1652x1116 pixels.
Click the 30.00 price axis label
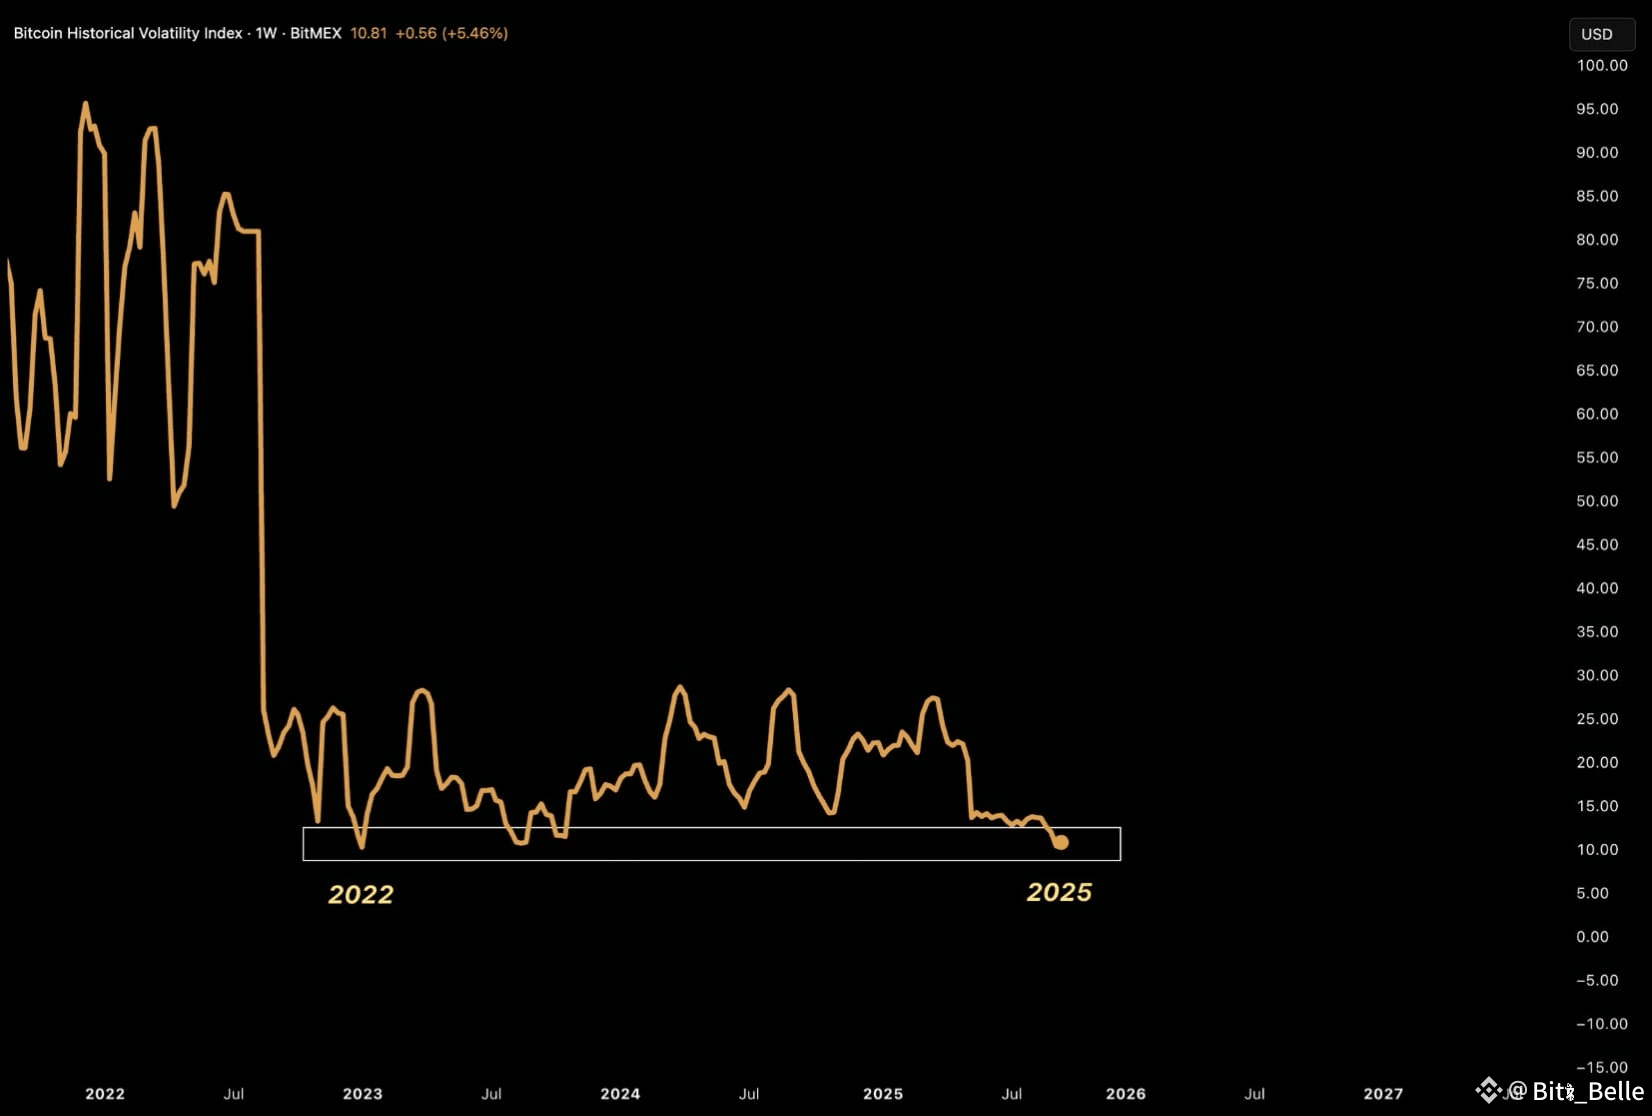tap(1597, 675)
